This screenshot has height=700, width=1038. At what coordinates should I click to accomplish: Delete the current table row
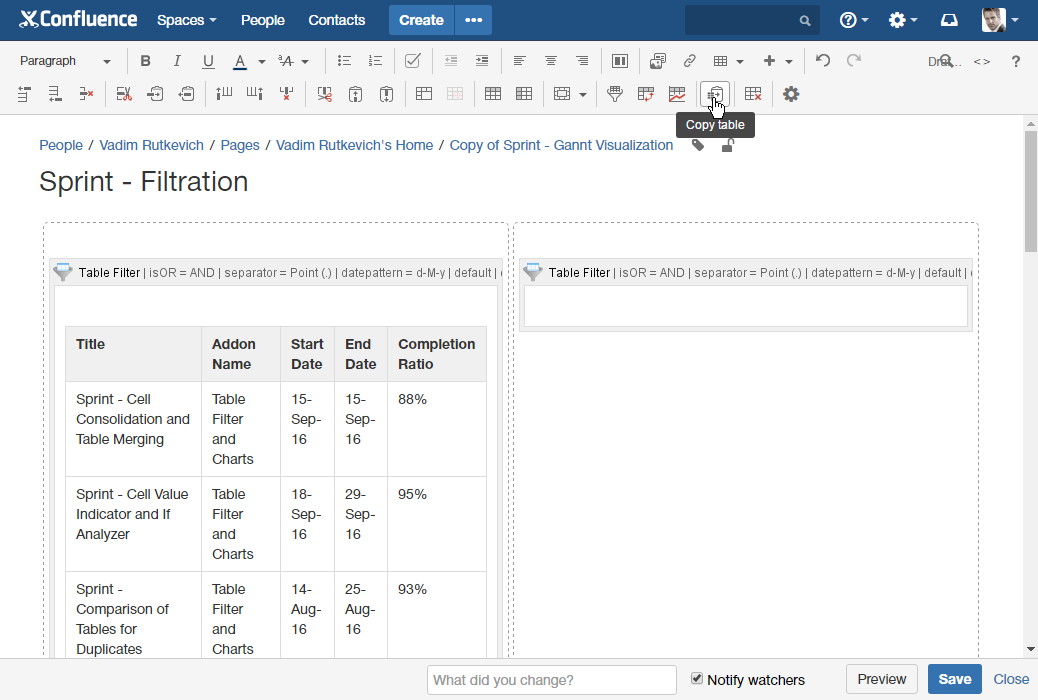87,94
